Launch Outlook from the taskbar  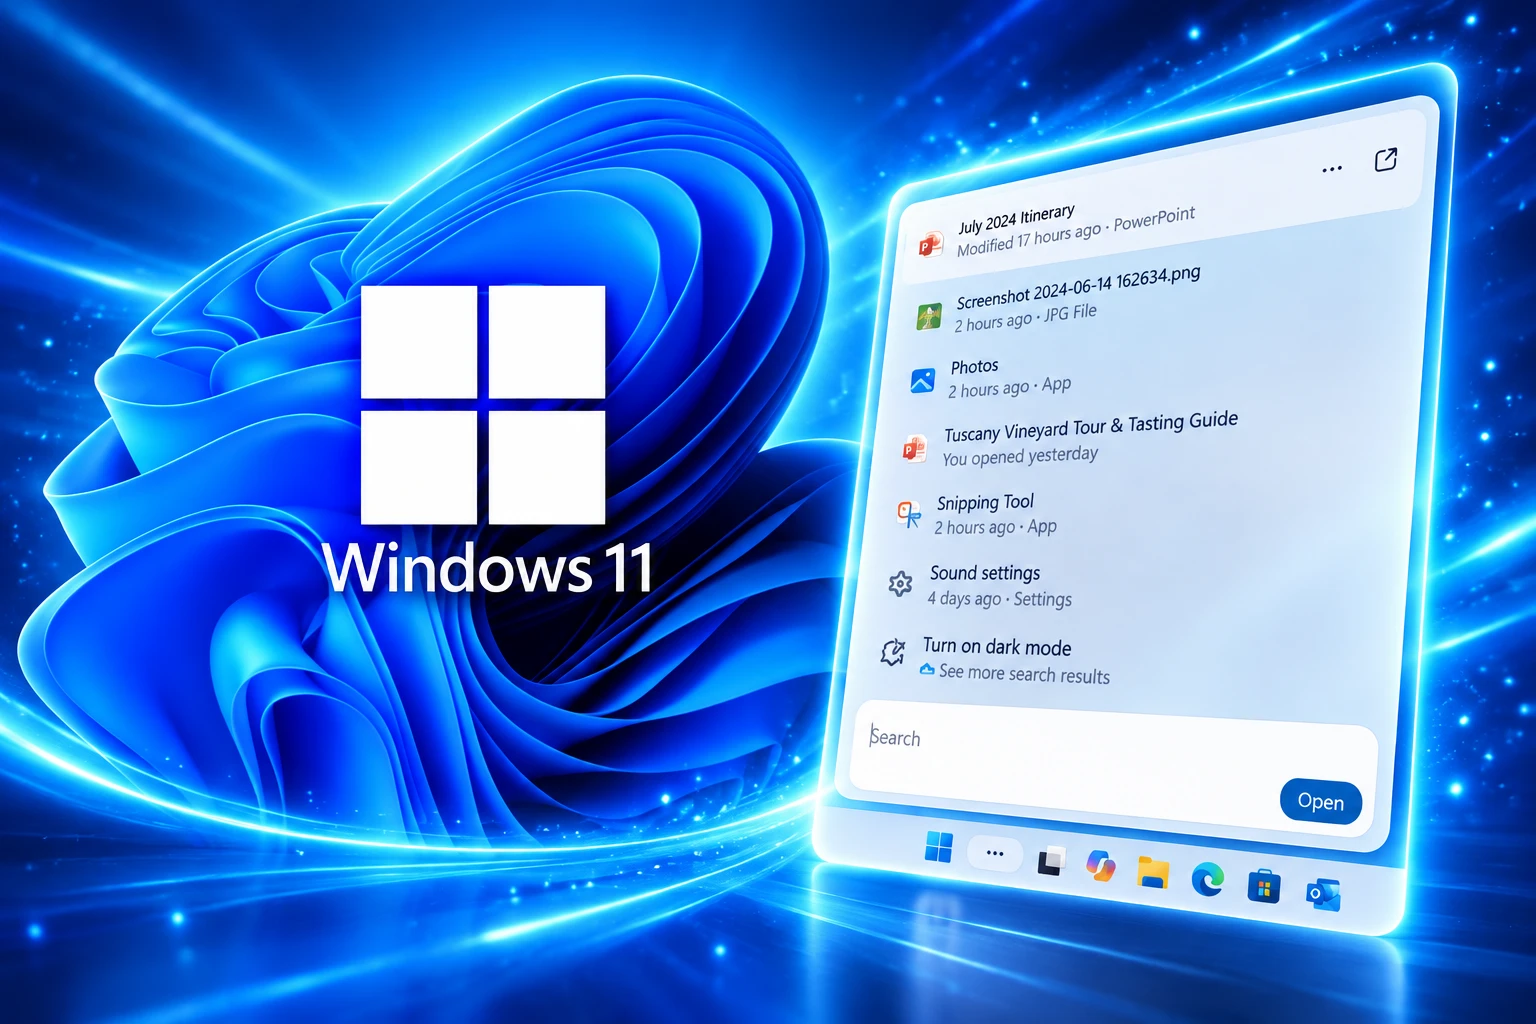click(x=1324, y=893)
